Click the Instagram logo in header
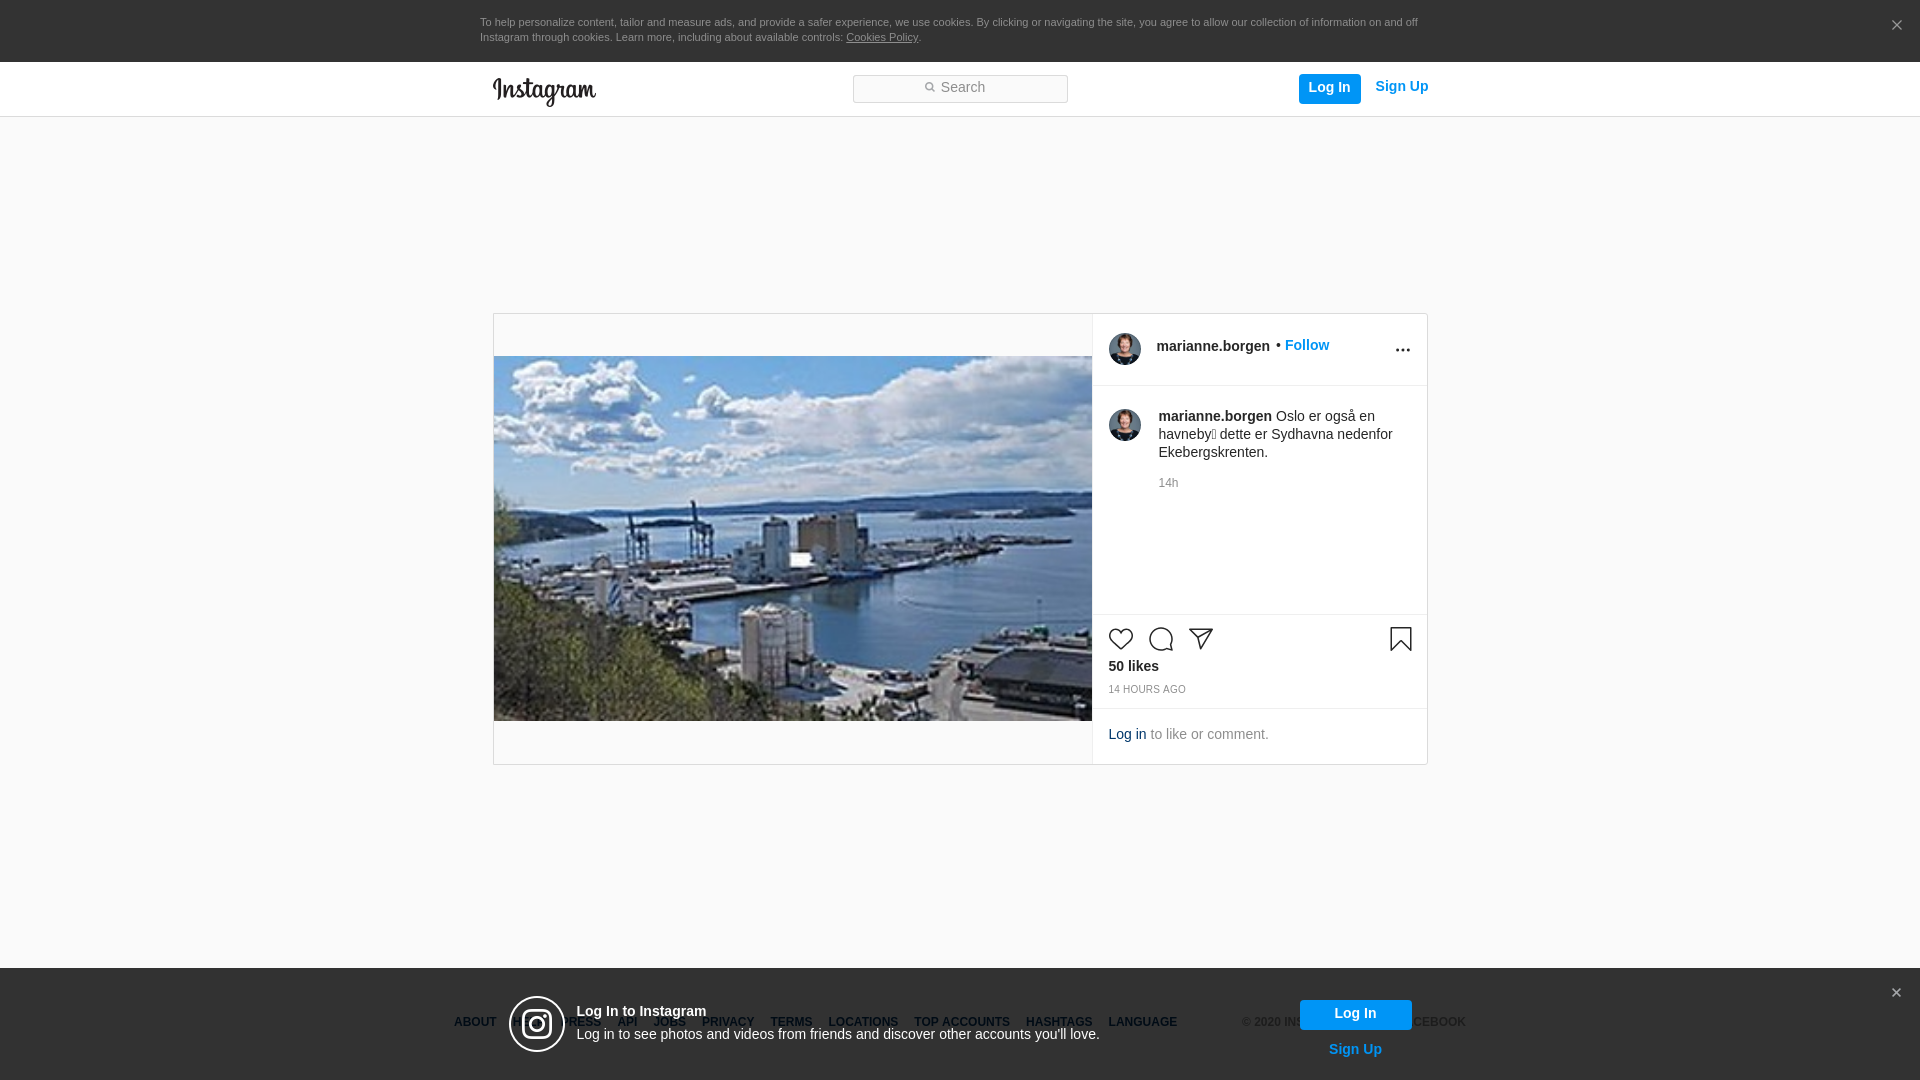Screen dimensions: 1920x1080 [x=544, y=91]
